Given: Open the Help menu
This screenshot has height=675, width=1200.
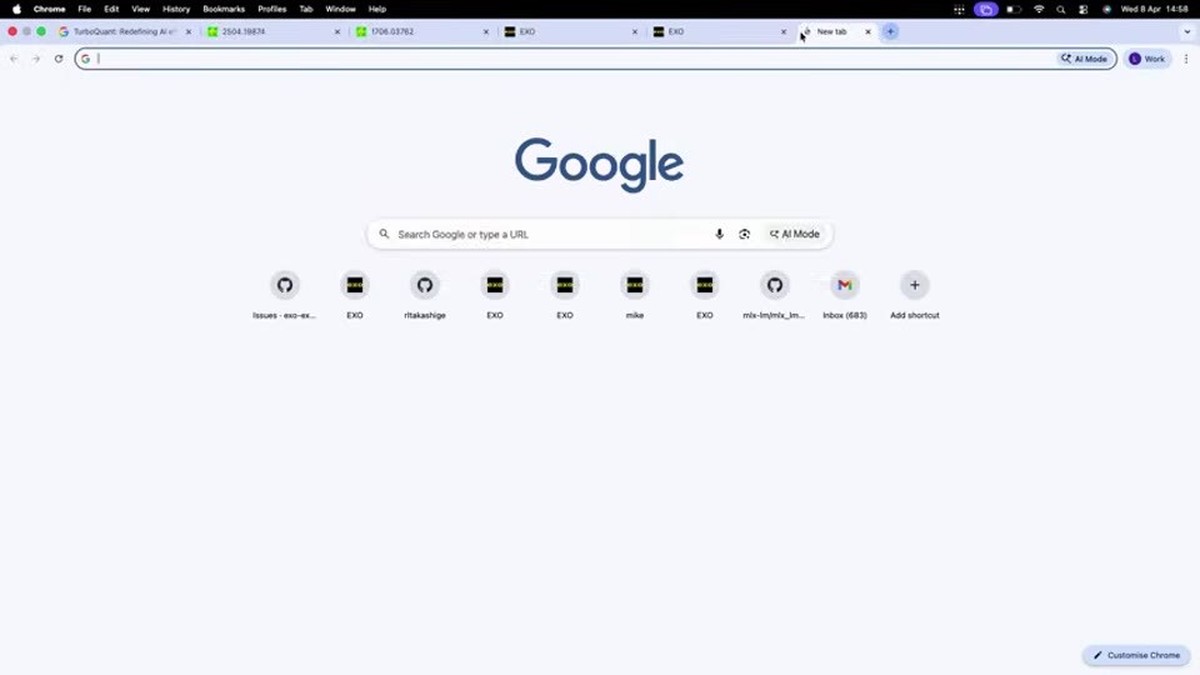Looking at the screenshot, I should [x=377, y=9].
